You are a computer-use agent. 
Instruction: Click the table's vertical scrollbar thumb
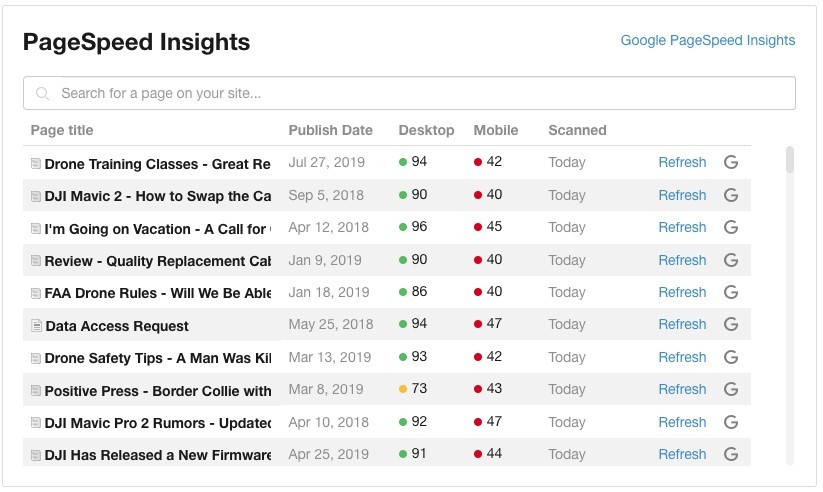[789, 160]
